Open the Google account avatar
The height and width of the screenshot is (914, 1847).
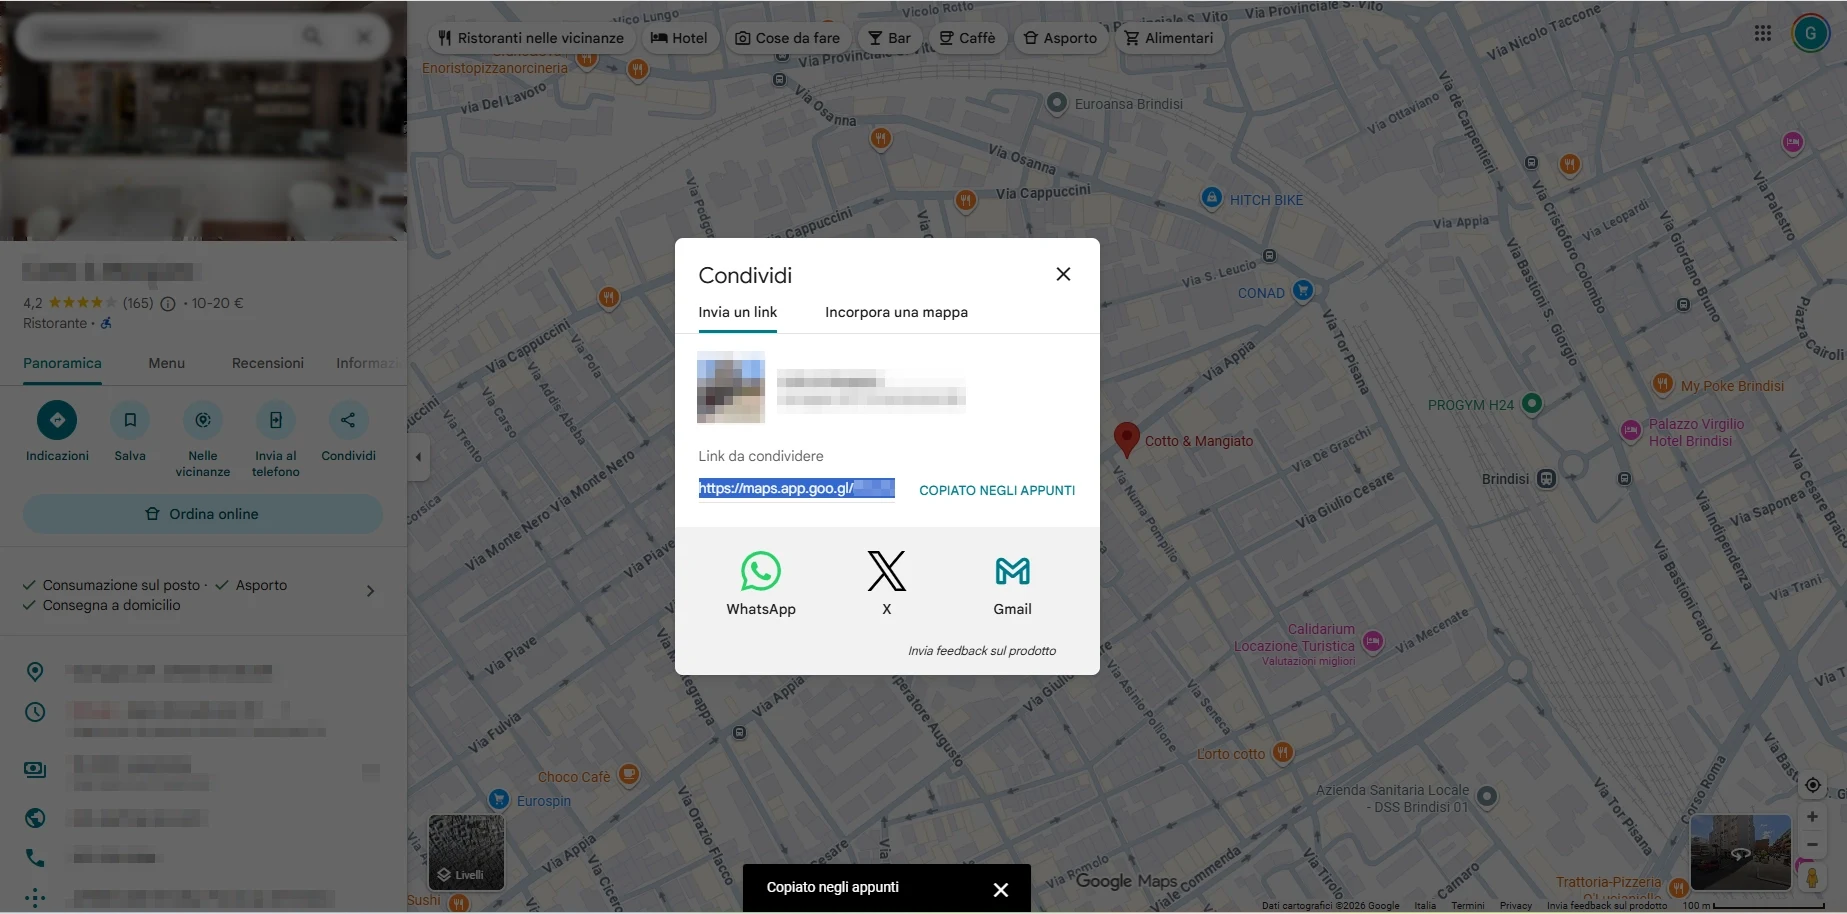(1810, 33)
